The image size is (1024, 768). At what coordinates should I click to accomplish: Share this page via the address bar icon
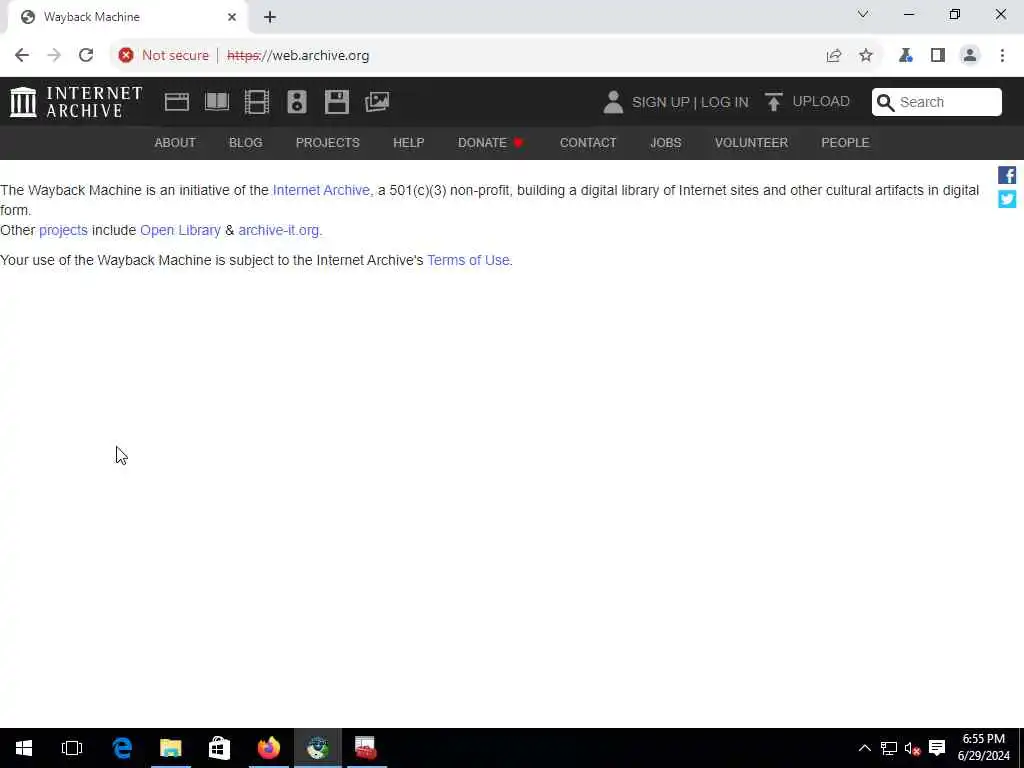[833, 56]
